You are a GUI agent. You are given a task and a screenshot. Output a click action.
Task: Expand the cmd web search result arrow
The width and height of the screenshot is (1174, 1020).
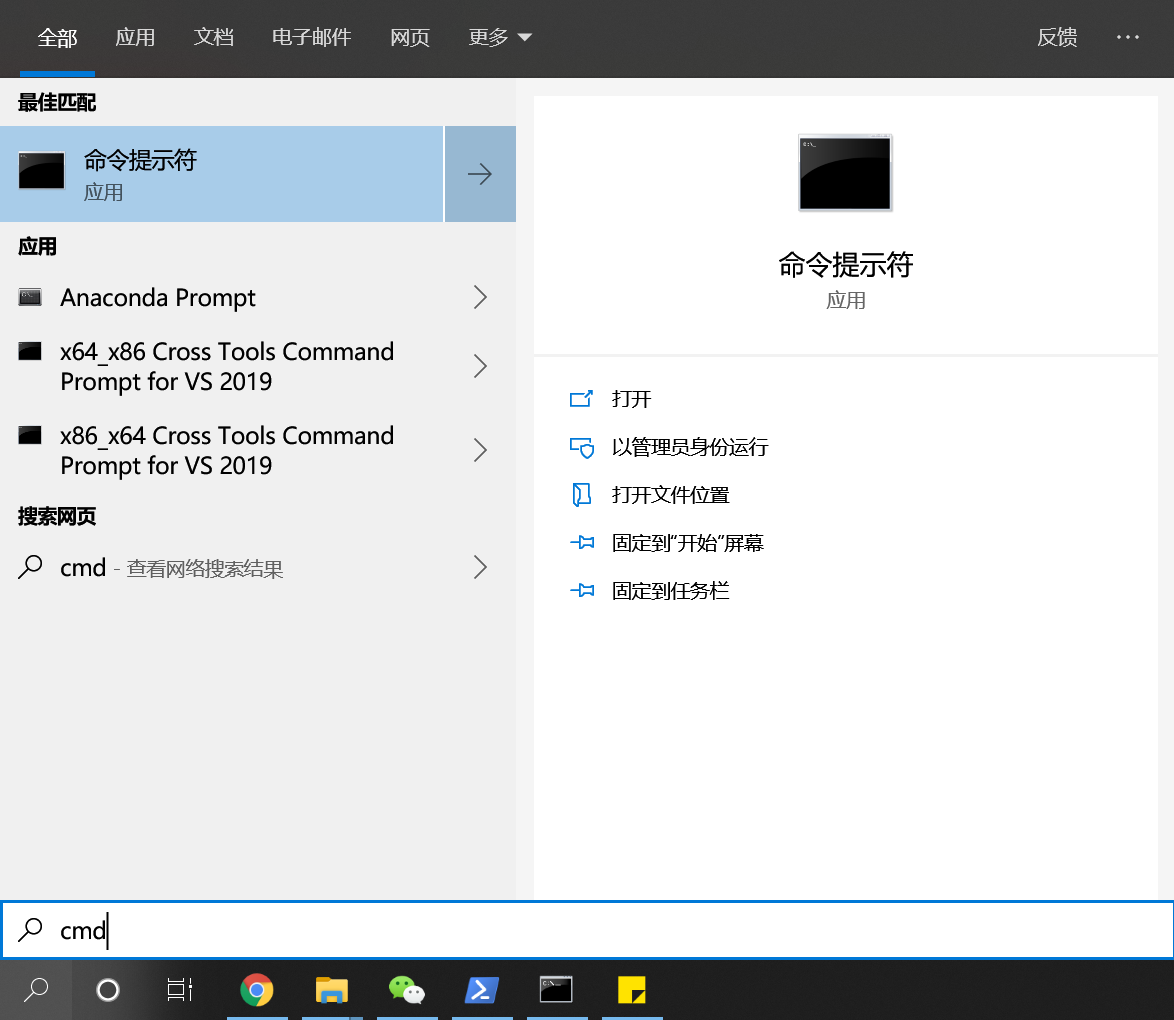480,567
